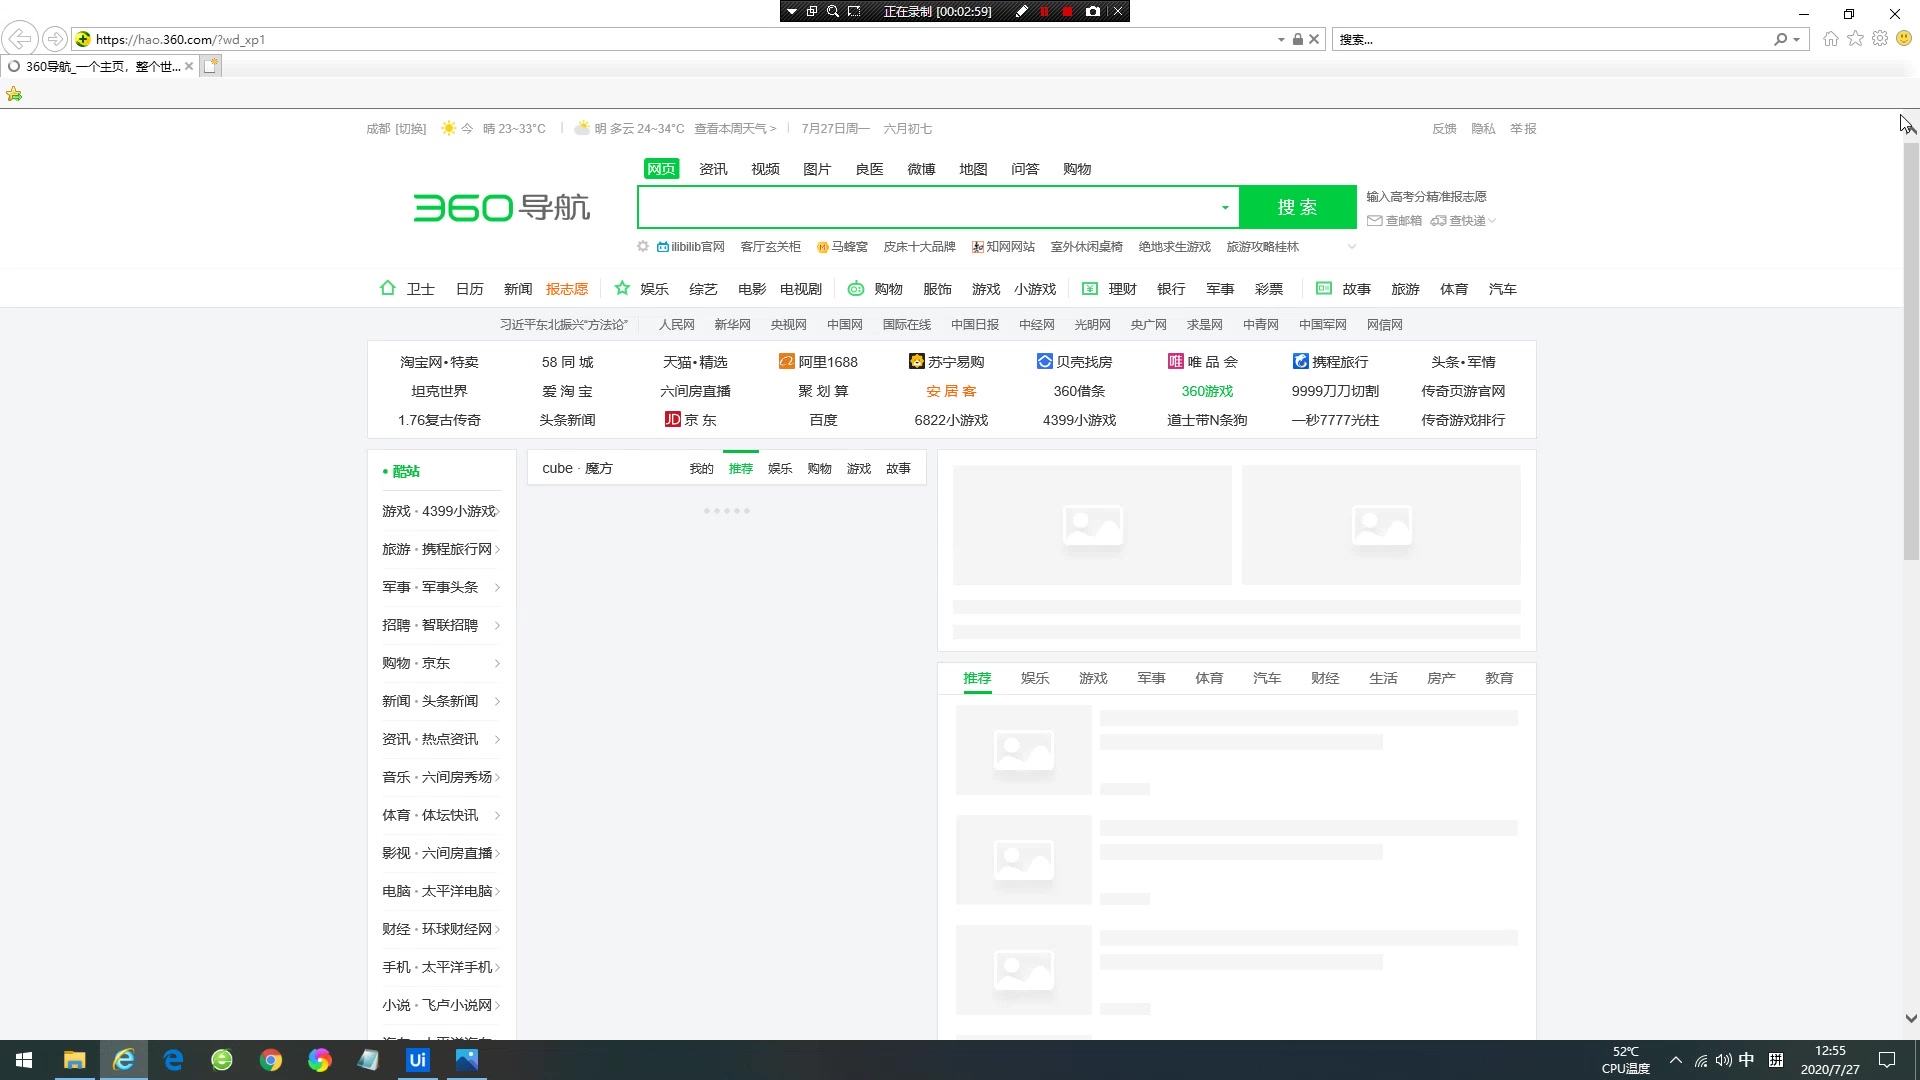
Task: Expand the 查快递 dropdown arrow
Action: tap(1492, 221)
